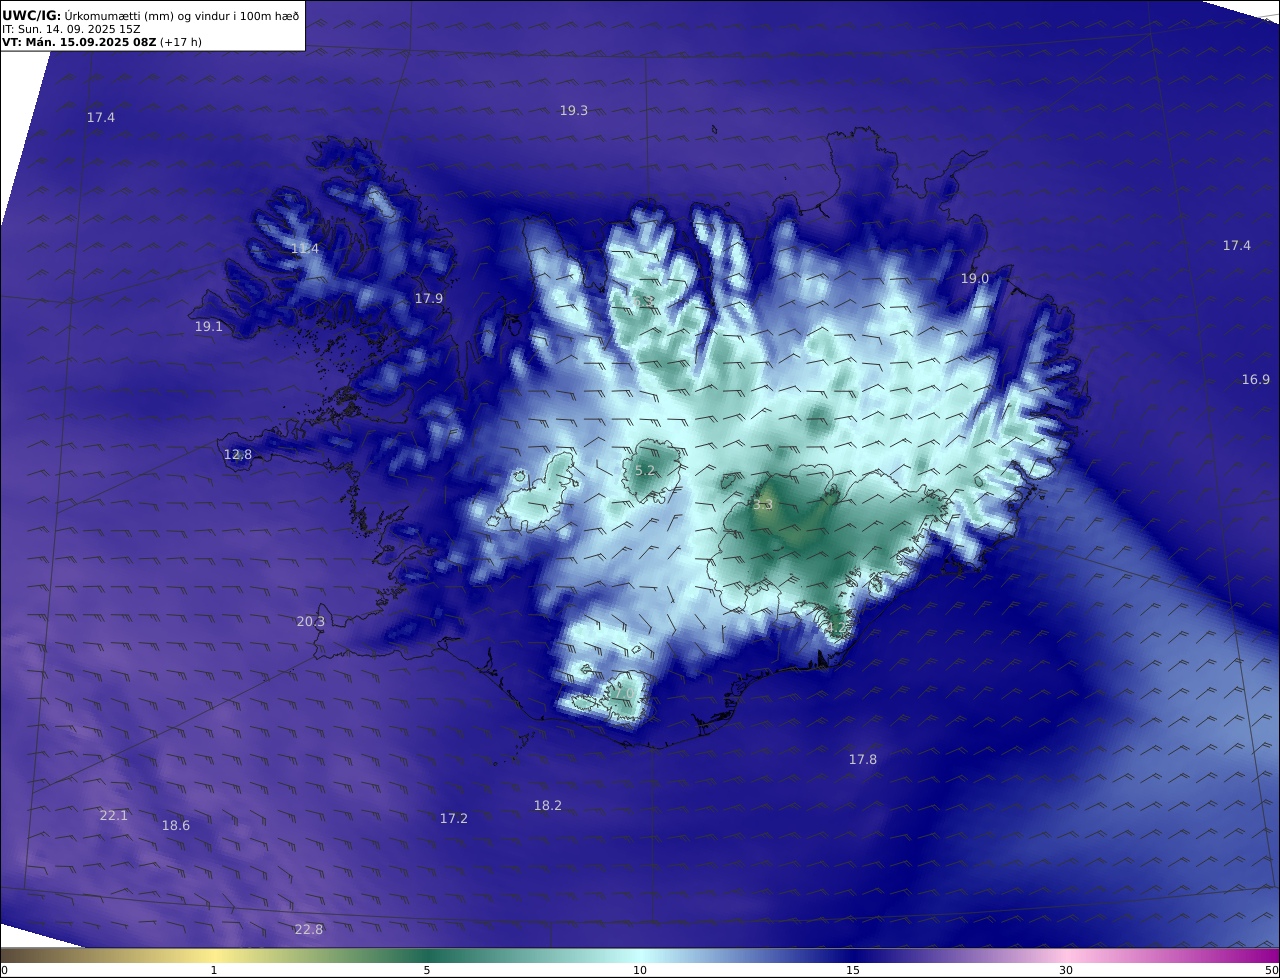Click the colorbar tick label 5
The image size is (1280, 978).
pos(427,970)
